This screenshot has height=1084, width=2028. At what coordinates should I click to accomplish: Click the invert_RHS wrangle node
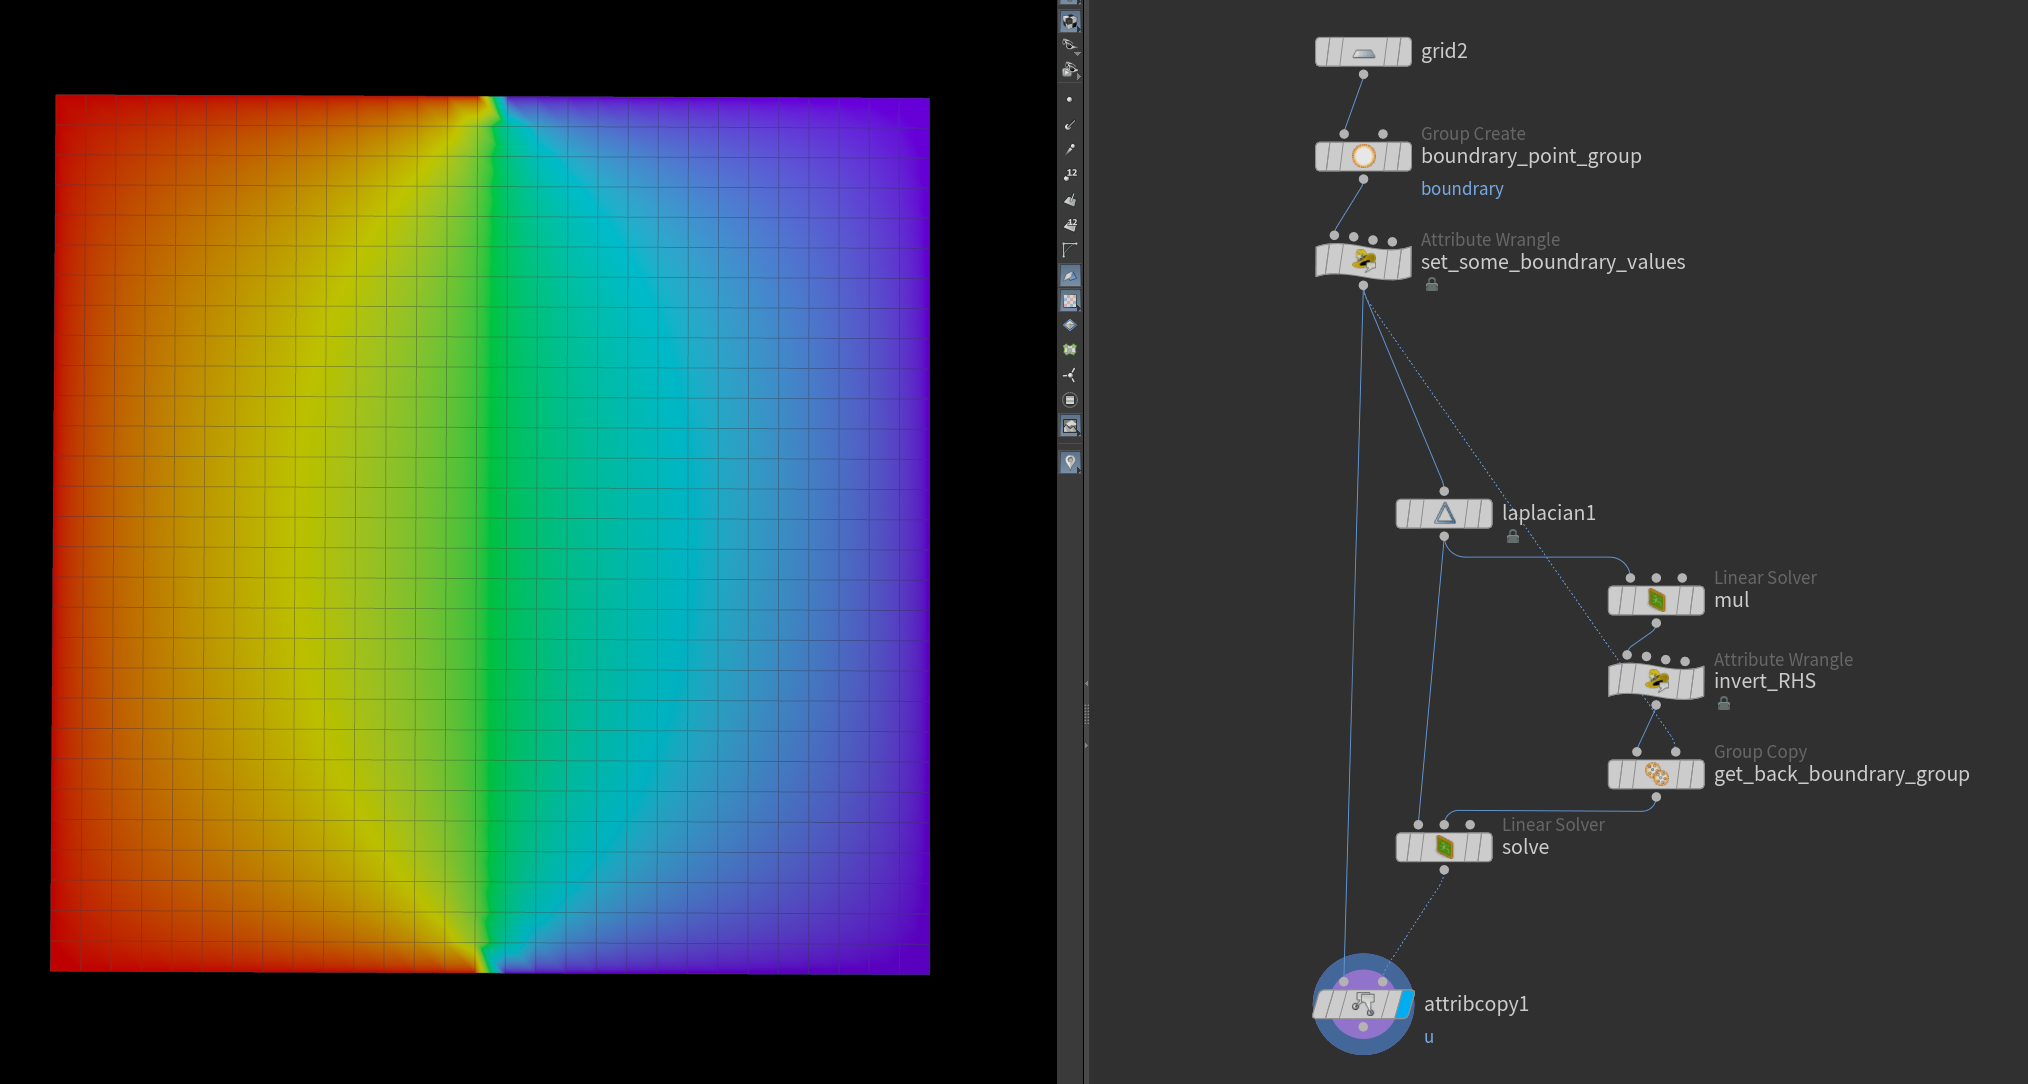point(1655,682)
